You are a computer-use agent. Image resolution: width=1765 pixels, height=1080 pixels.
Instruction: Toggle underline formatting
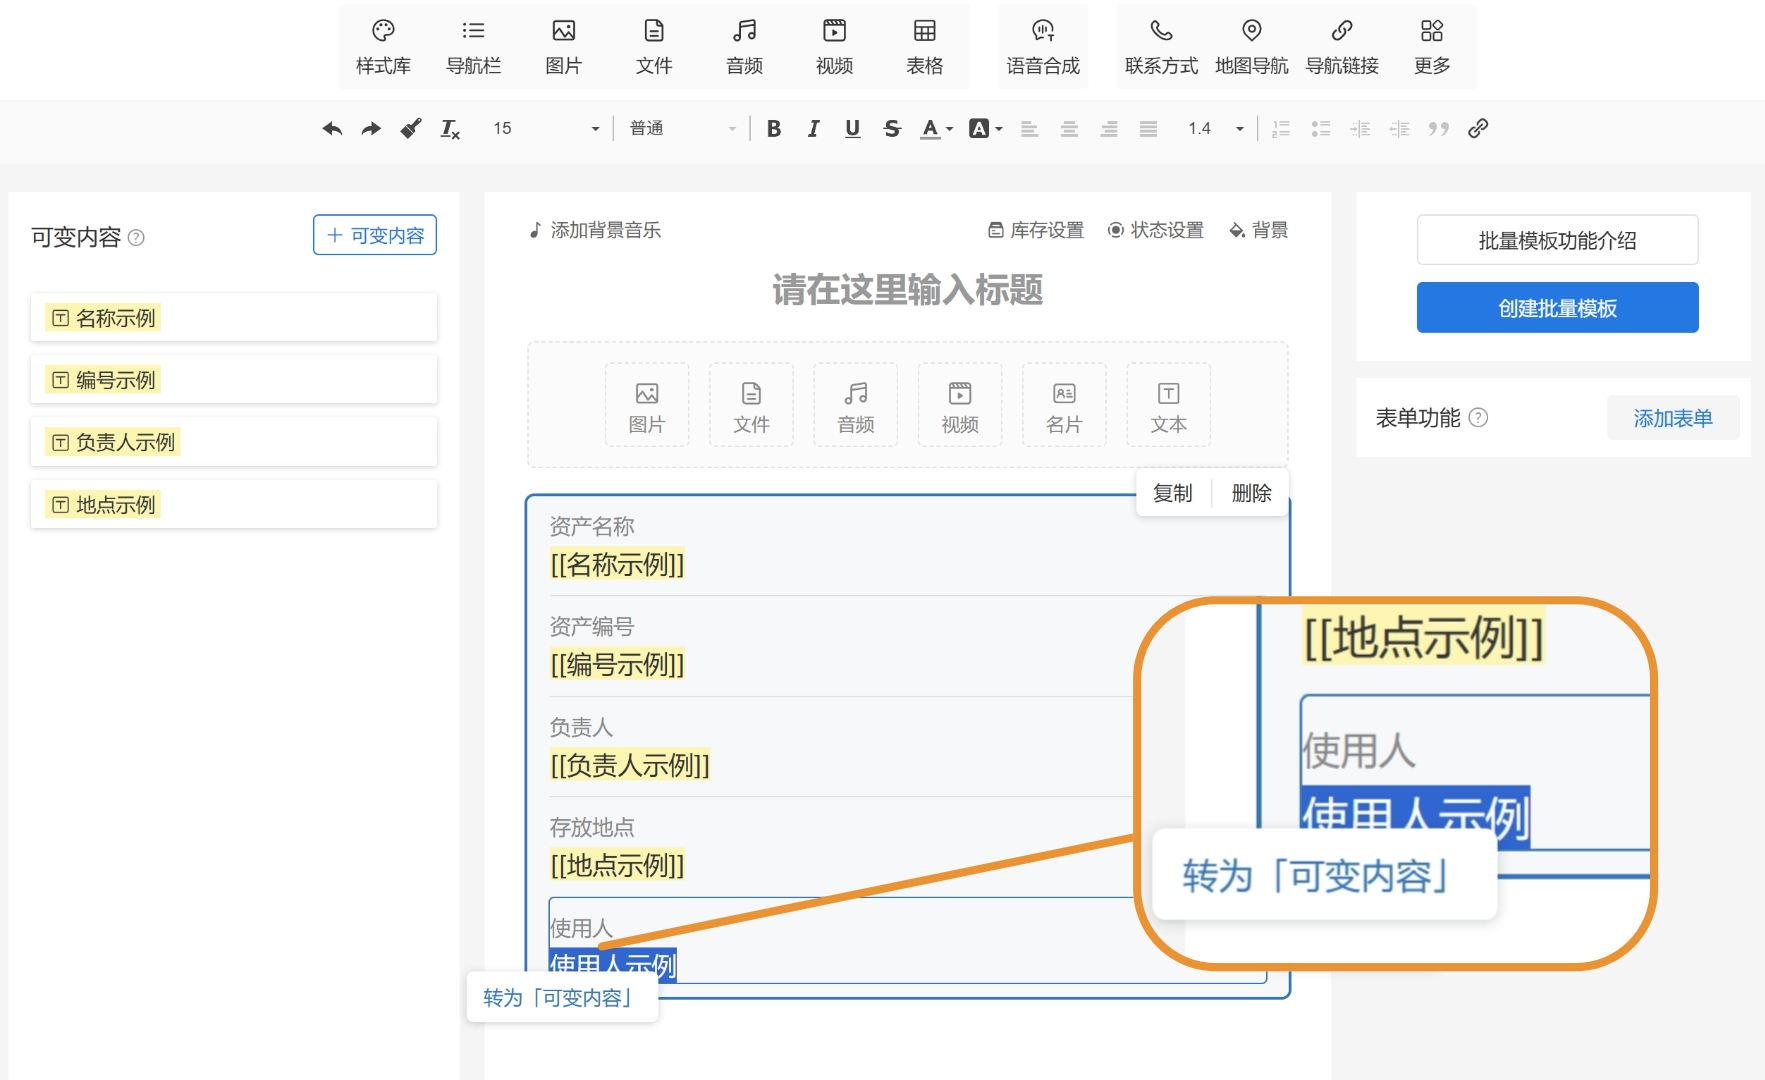[852, 128]
